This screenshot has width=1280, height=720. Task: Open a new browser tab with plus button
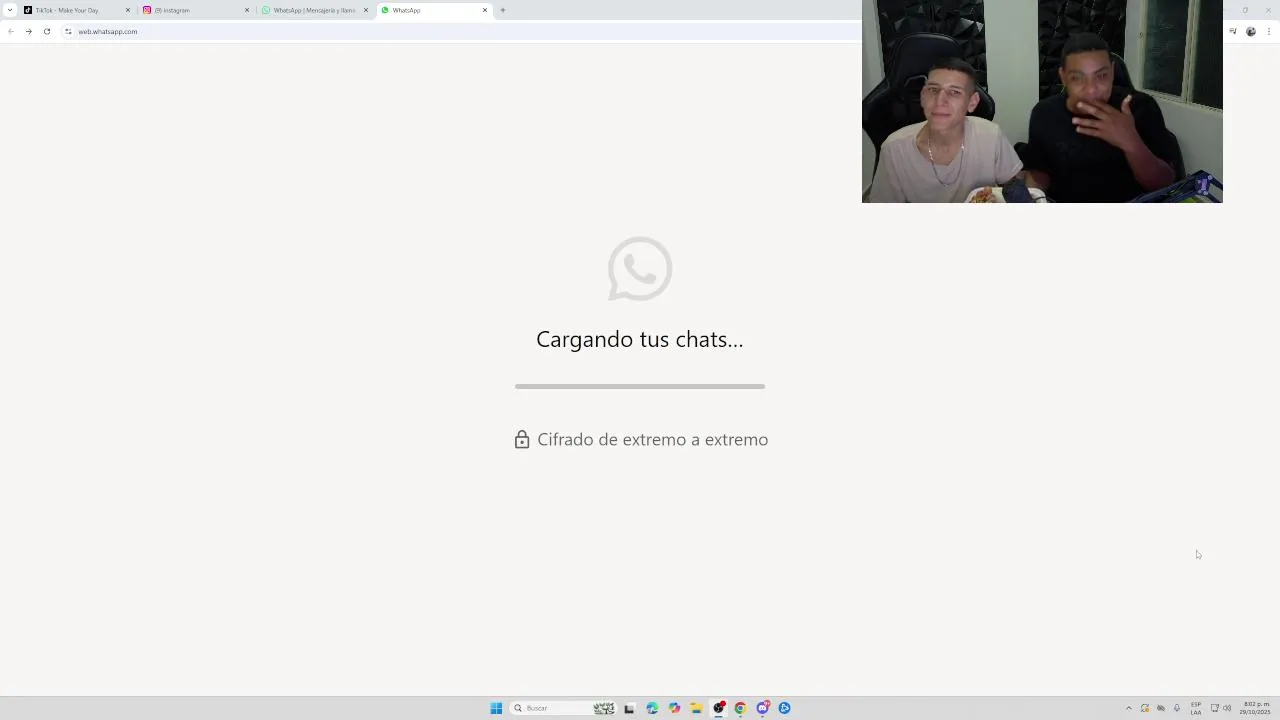click(503, 10)
